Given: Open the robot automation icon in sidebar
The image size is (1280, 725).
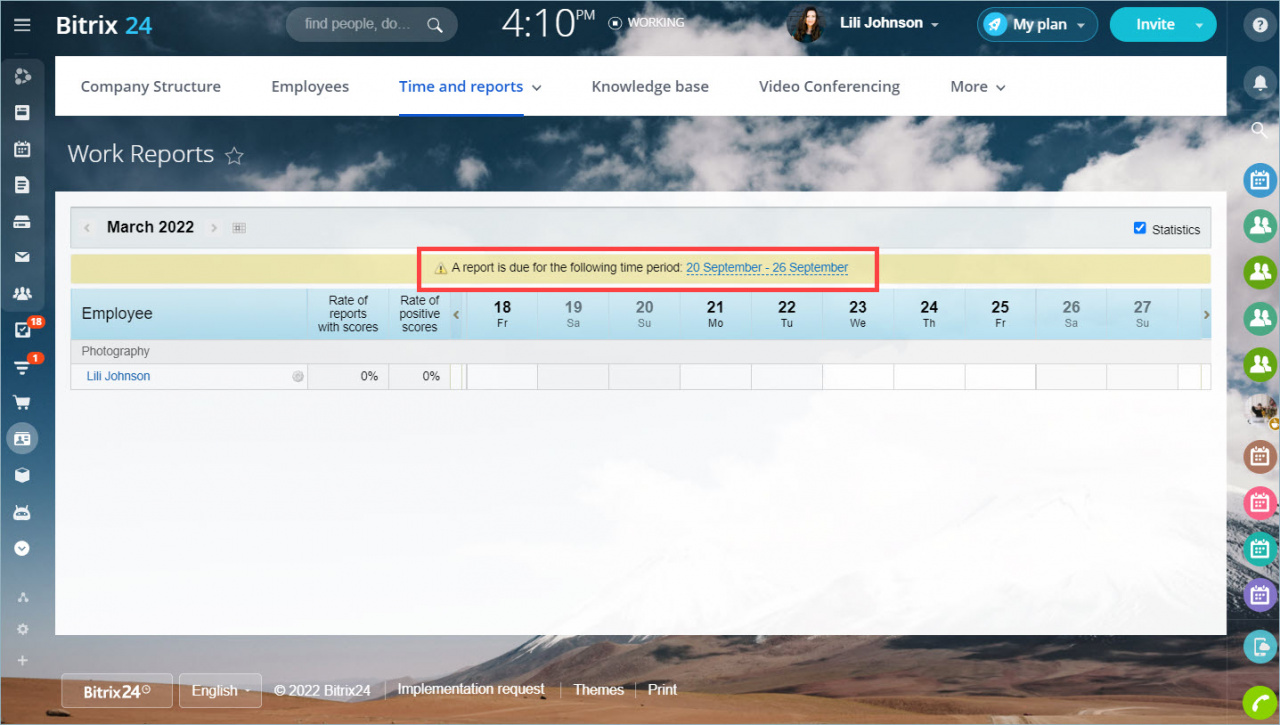Looking at the screenshot, I should tap(22, 512).
